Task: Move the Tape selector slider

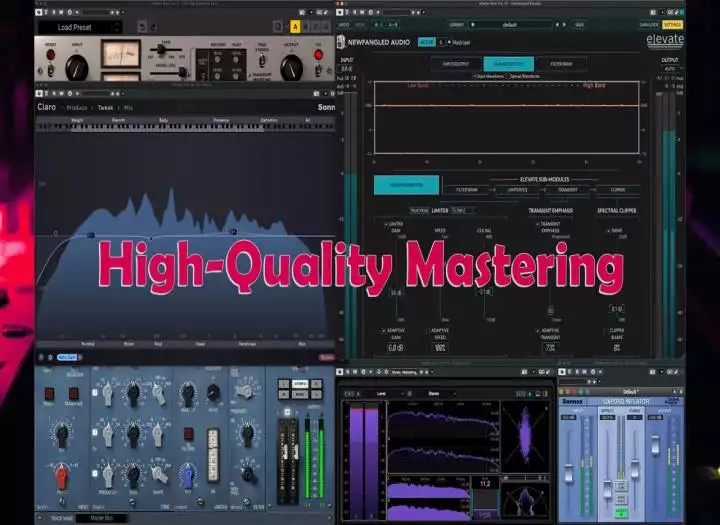Action: tap(161, 49)
